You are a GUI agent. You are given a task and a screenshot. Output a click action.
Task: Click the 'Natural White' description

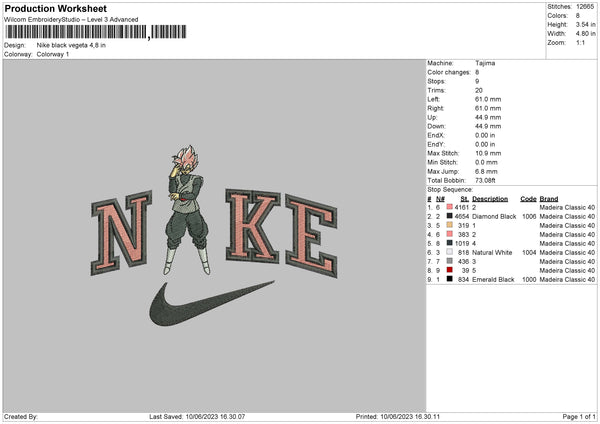tap(492, 253)
